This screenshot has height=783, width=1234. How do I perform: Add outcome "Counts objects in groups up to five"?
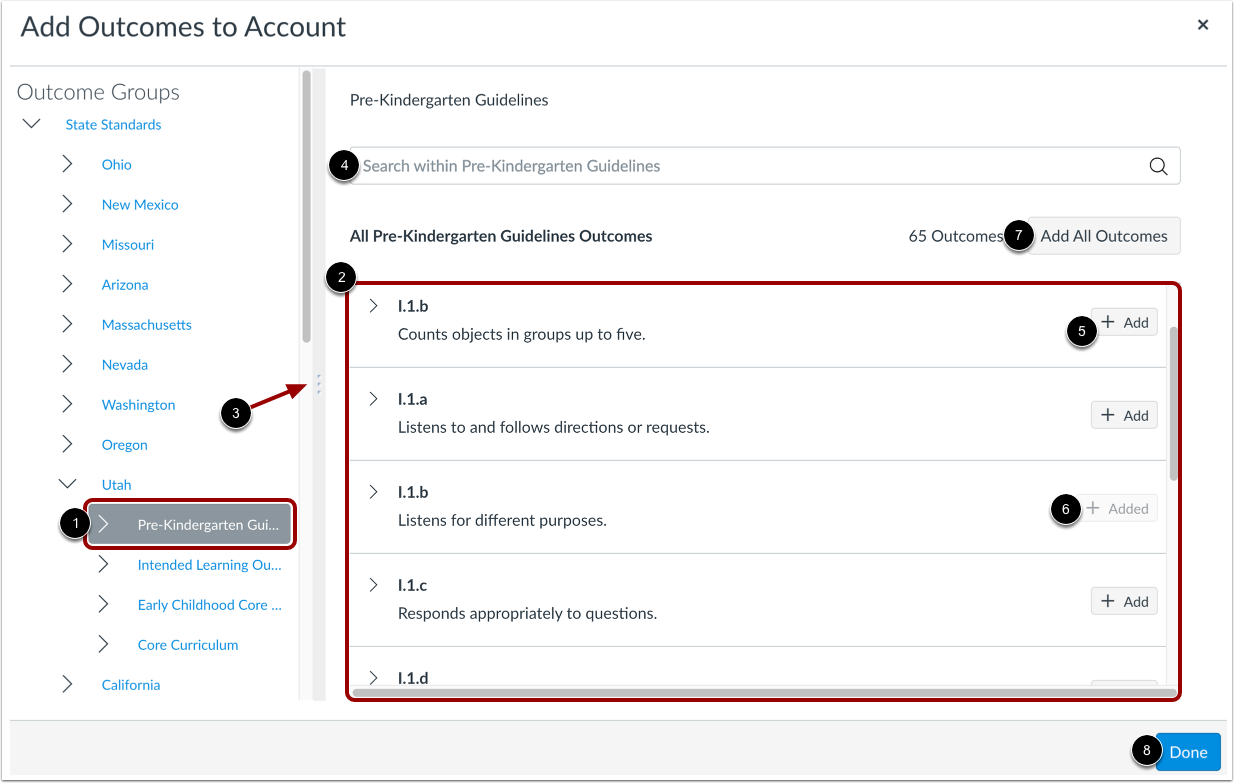[x=1124, y=322]
